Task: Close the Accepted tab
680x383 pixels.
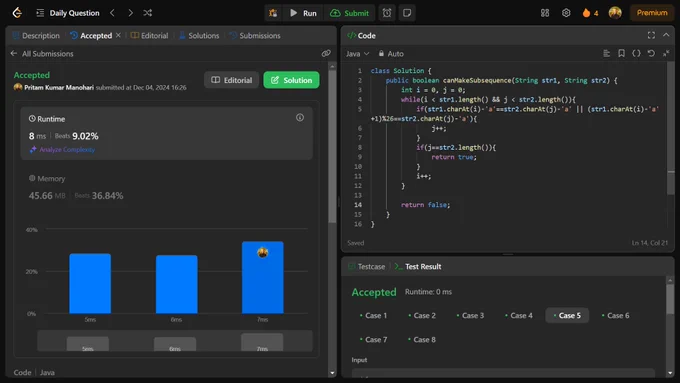Action: click(x=118, y=35)
